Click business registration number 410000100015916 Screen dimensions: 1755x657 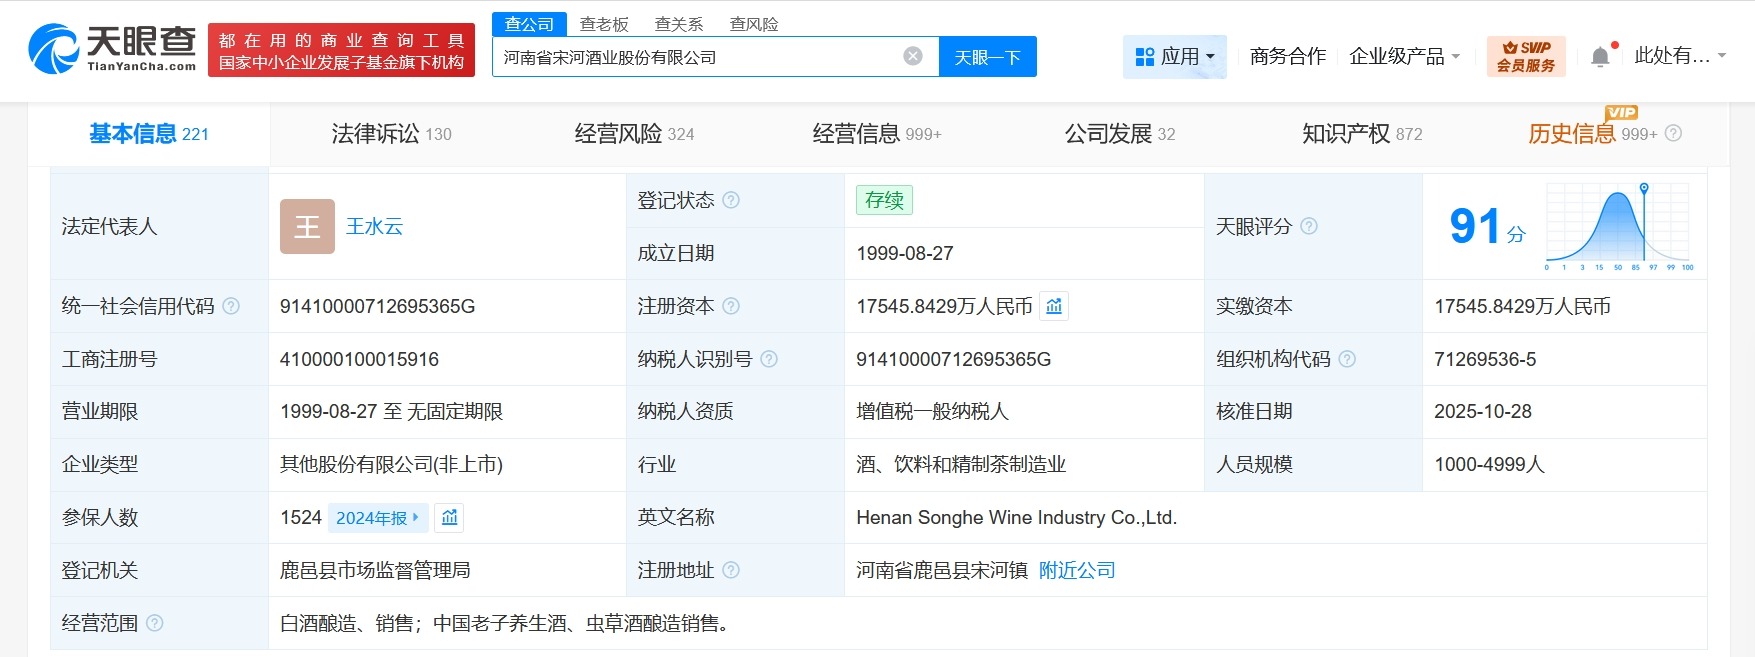359,359
